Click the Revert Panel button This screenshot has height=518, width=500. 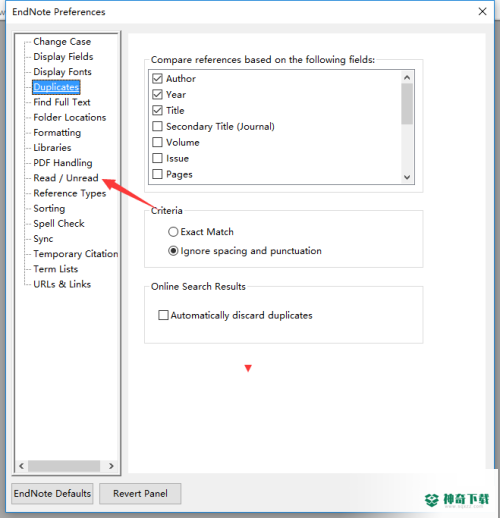click(140, 493)
